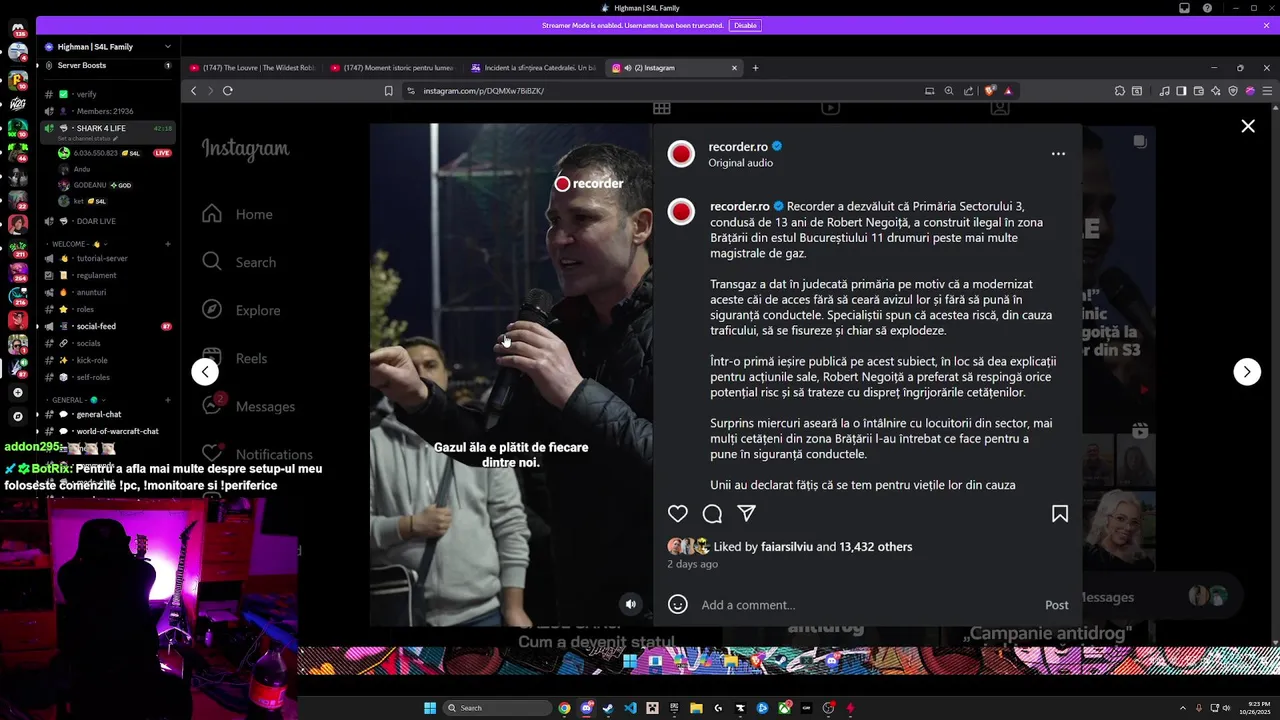Open Google Chrome from taskbar
This screenshot has width=1280, height=720.
[x=565, y=708]
